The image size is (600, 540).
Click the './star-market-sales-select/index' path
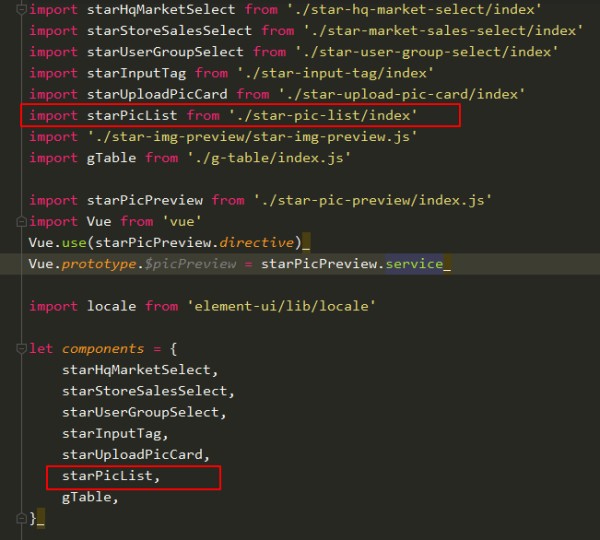point(443,31)
